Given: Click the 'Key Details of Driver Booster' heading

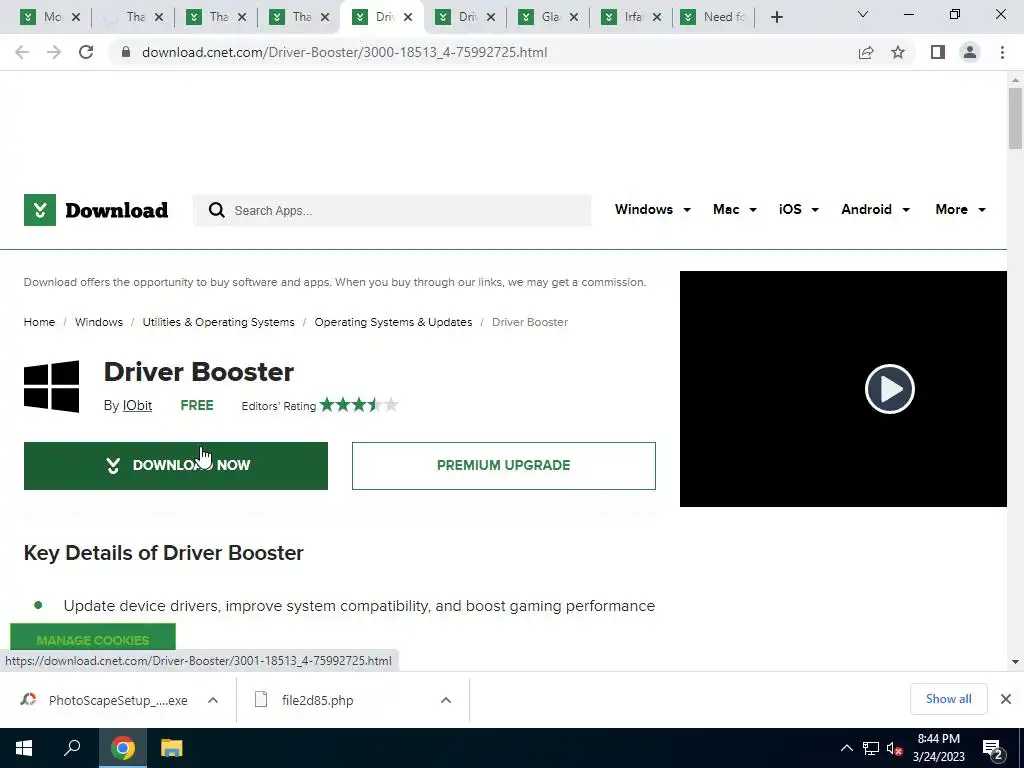Looking at the screenshot, I should [163, 552].
